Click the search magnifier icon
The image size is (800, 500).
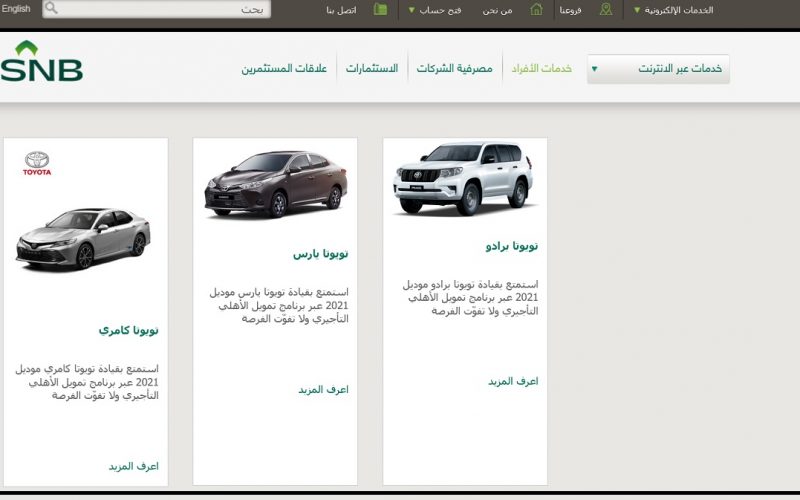pyautogui.click(x=51, y=8)
